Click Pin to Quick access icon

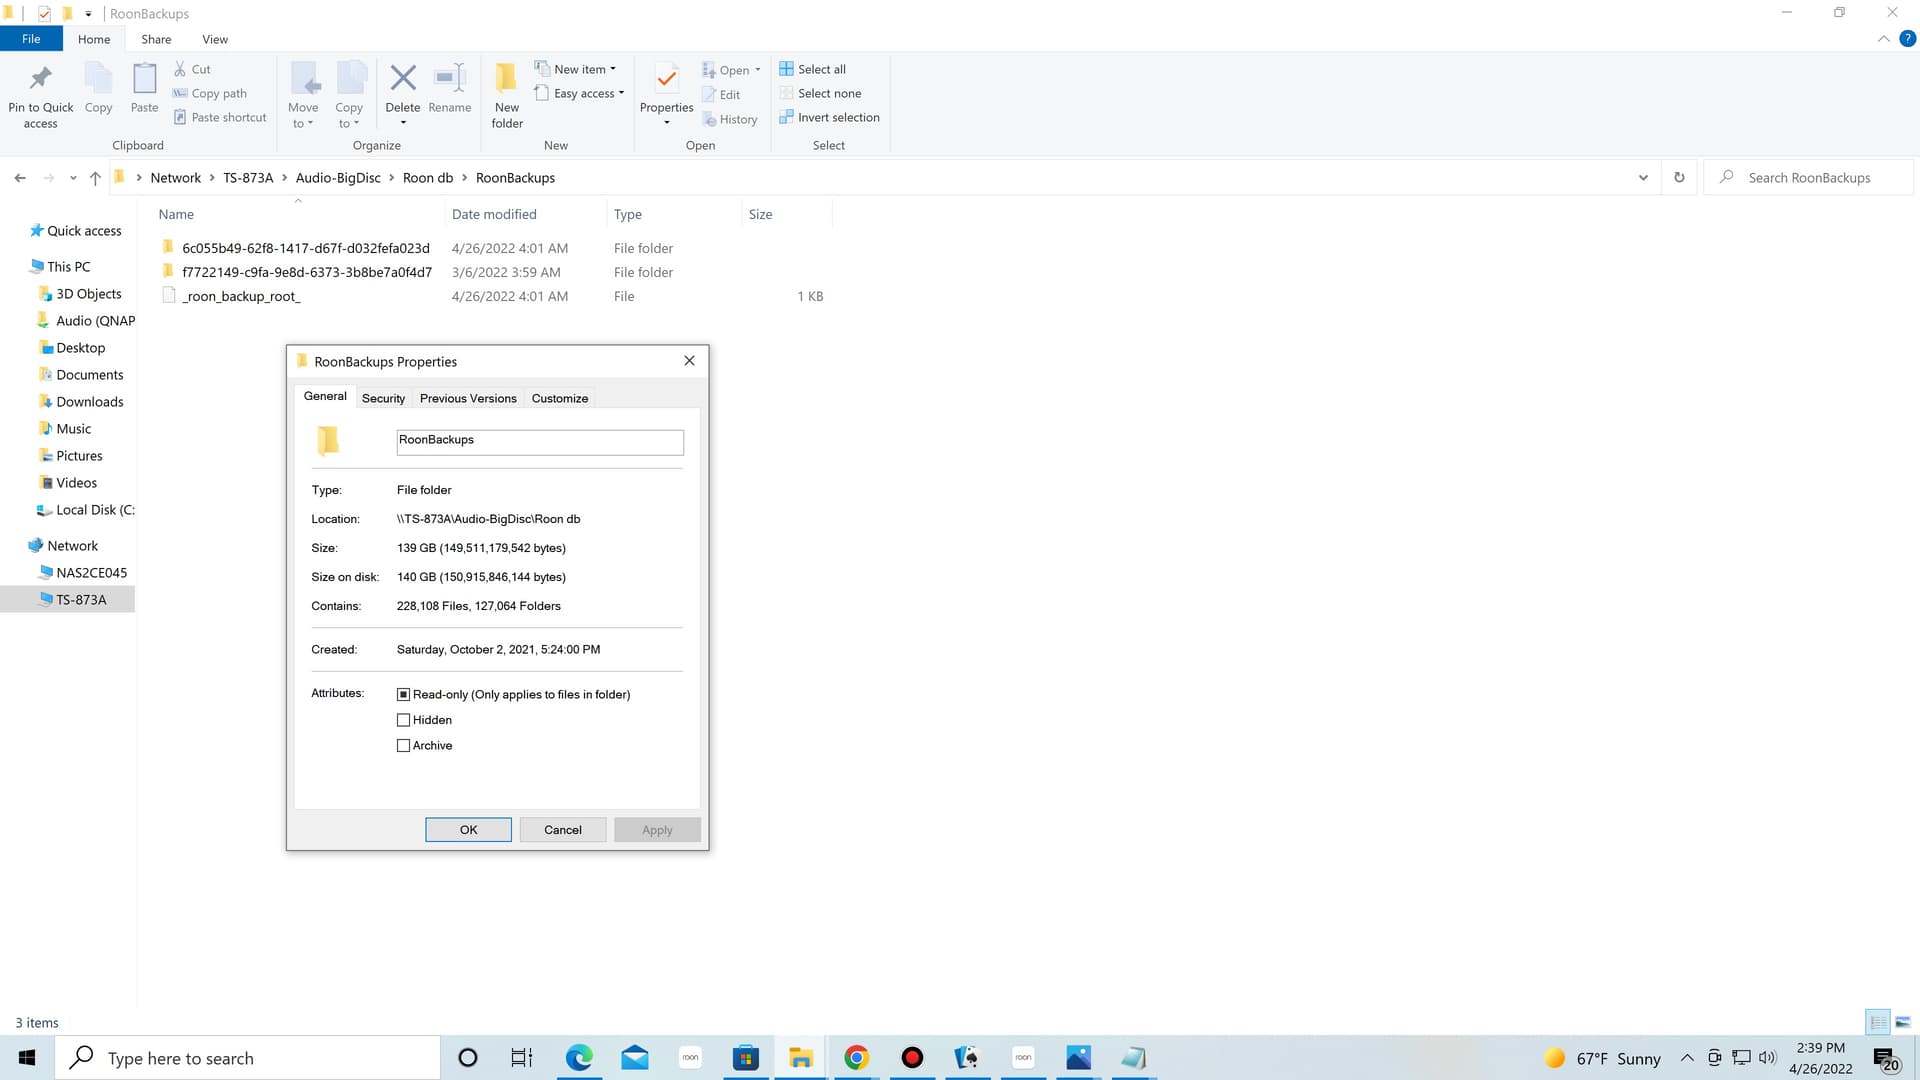click(x=40, y=78)
